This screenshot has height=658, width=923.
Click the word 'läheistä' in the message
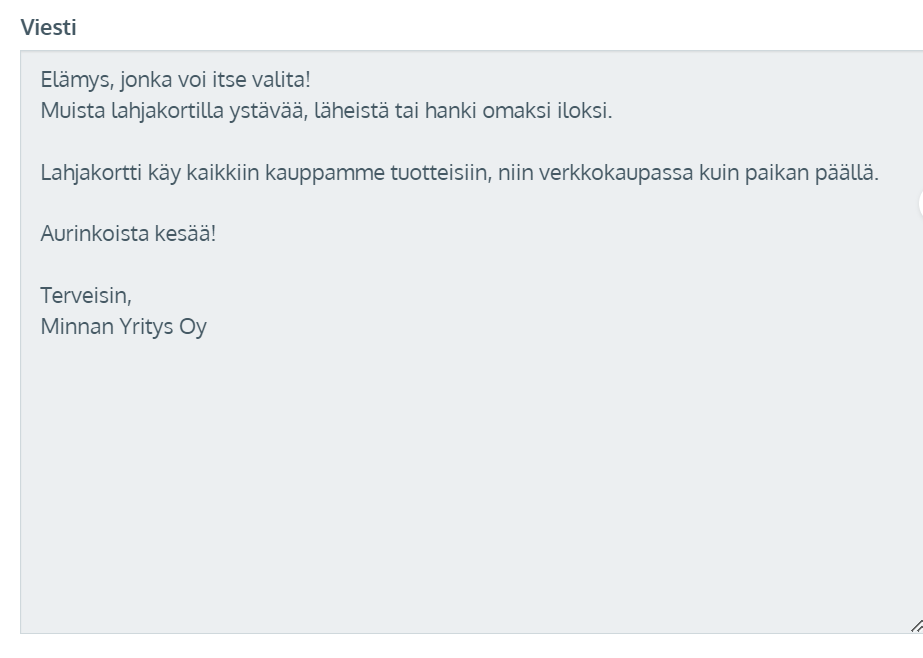click(351, 111)
